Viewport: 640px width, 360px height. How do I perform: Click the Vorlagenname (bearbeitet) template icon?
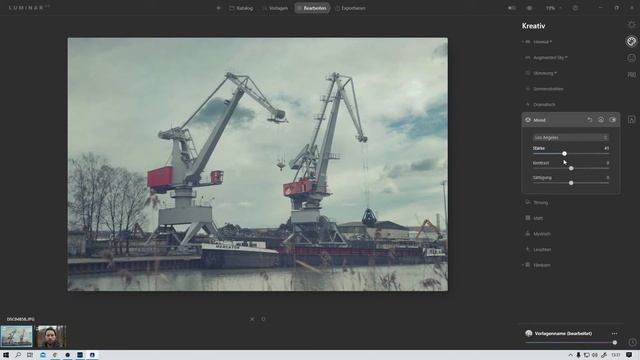tap(529, 333)
